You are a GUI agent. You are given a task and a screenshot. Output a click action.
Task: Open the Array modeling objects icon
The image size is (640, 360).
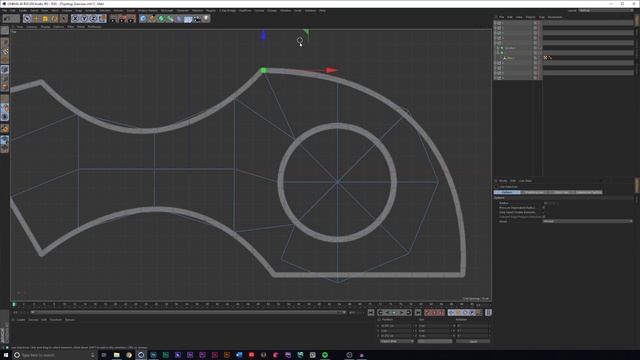[x=170, y=18]
